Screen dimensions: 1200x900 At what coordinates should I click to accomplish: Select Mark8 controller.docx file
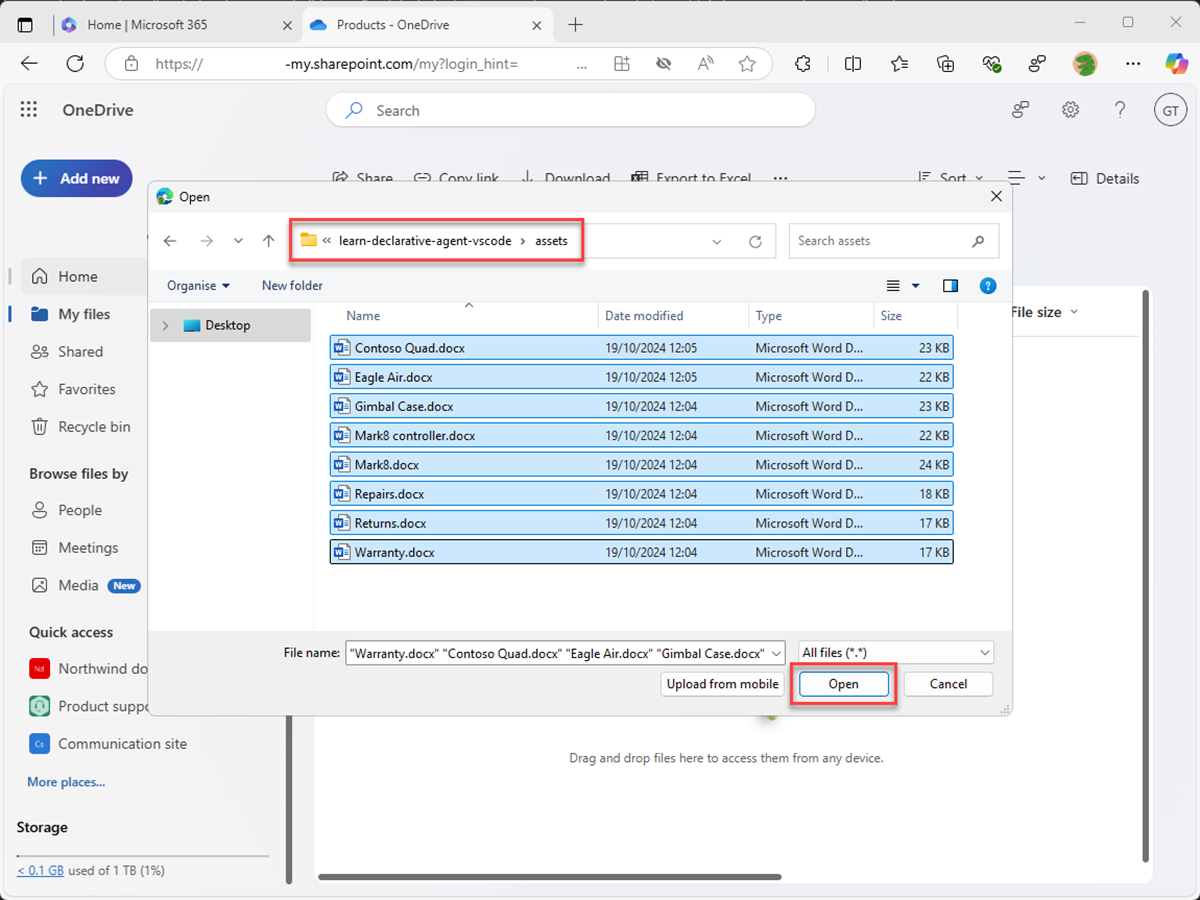[641, 435]
